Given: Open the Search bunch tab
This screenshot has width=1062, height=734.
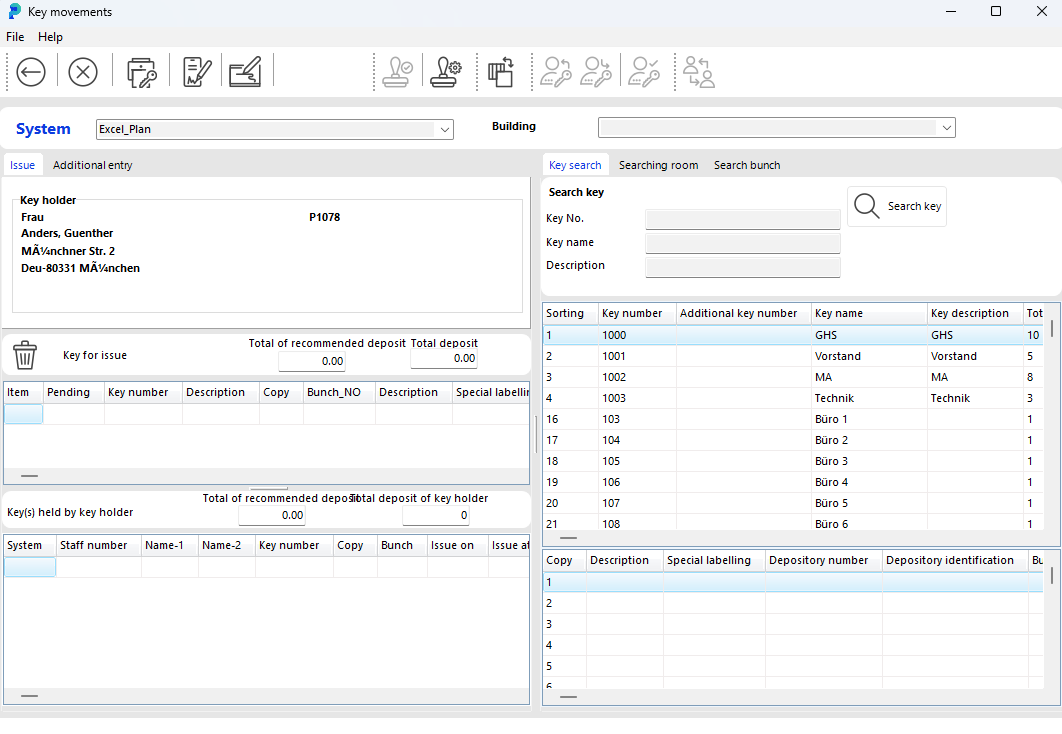Looking at the screenshot, I should (x=747, y=165).
